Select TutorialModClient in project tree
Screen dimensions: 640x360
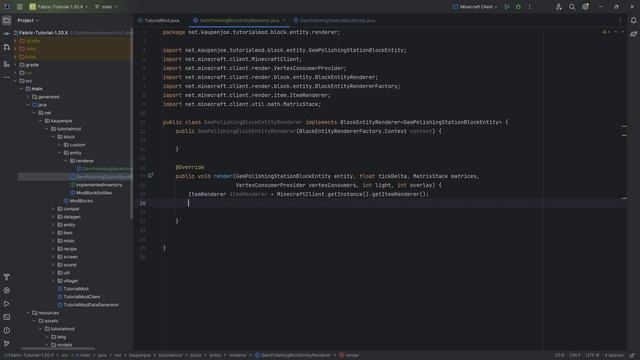click(78, 297)
